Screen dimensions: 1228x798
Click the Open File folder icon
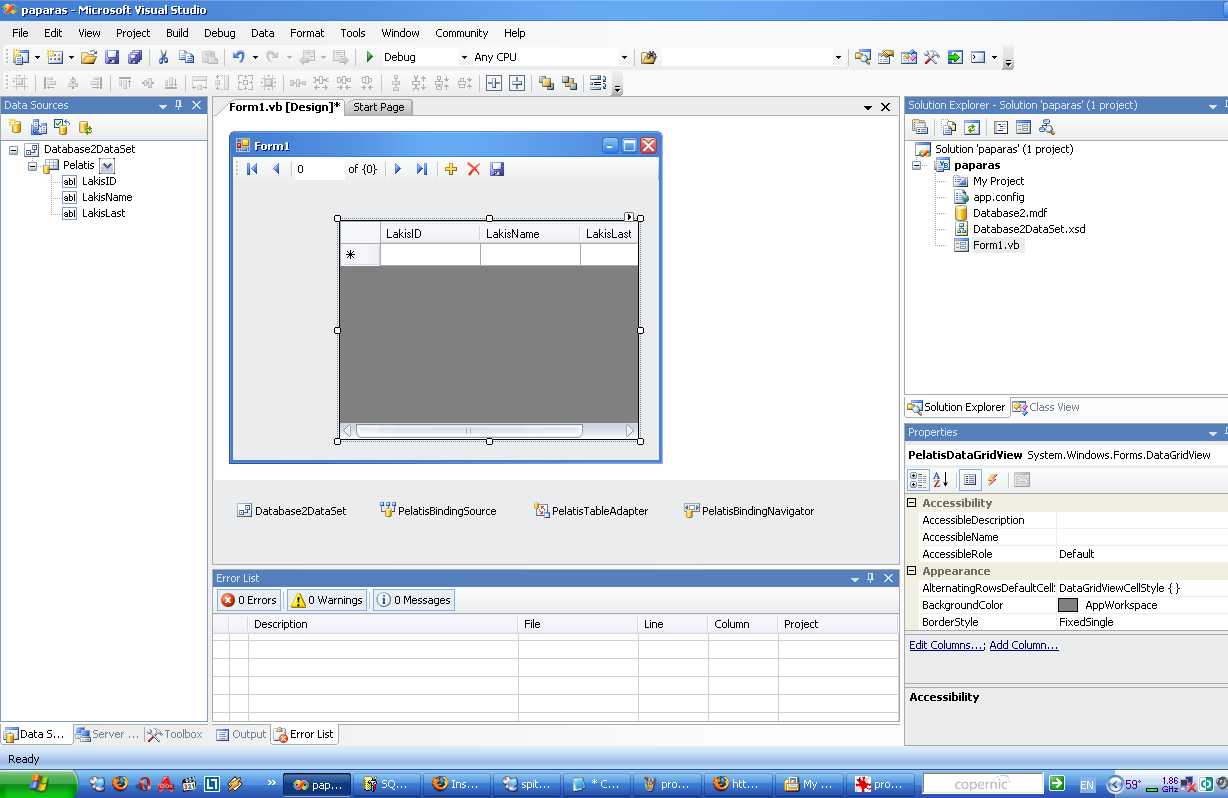[x=89, y=57]
